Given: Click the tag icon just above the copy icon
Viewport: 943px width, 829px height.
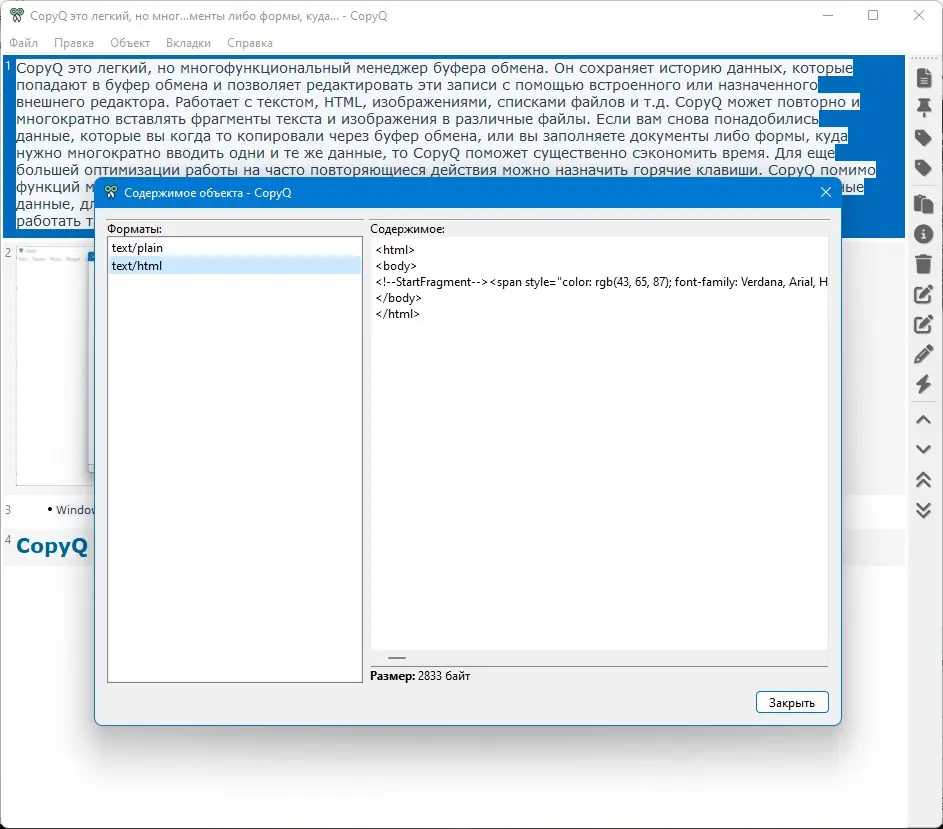Looking at the screenshot, I should 924,168.
